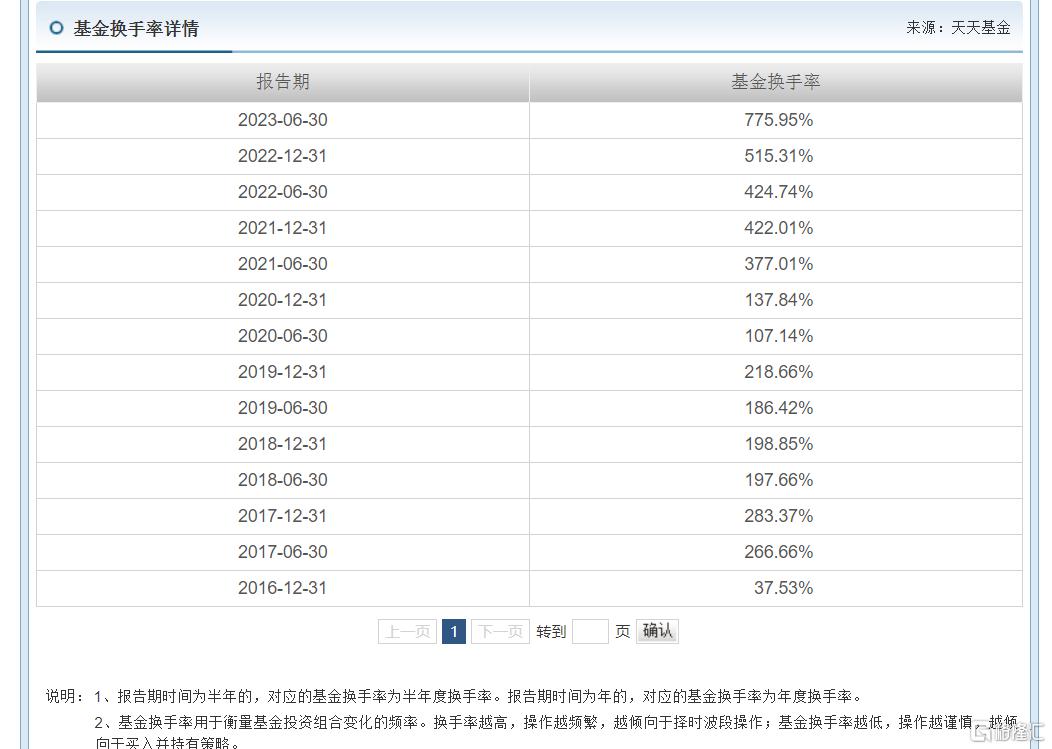Select the 218.66% turnover value
Image resolution: width=1052 pixels, height=749 pixels.
(x=778, y=372)
